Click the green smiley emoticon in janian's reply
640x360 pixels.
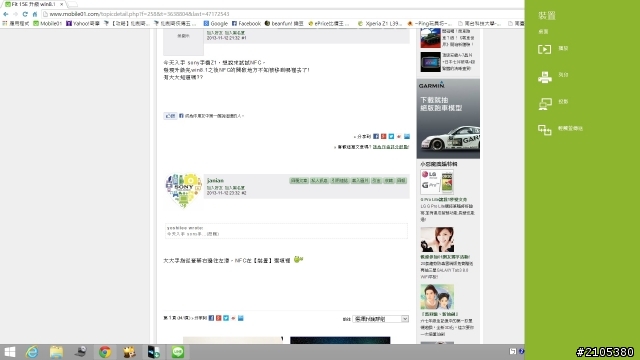tap(298, 259)
